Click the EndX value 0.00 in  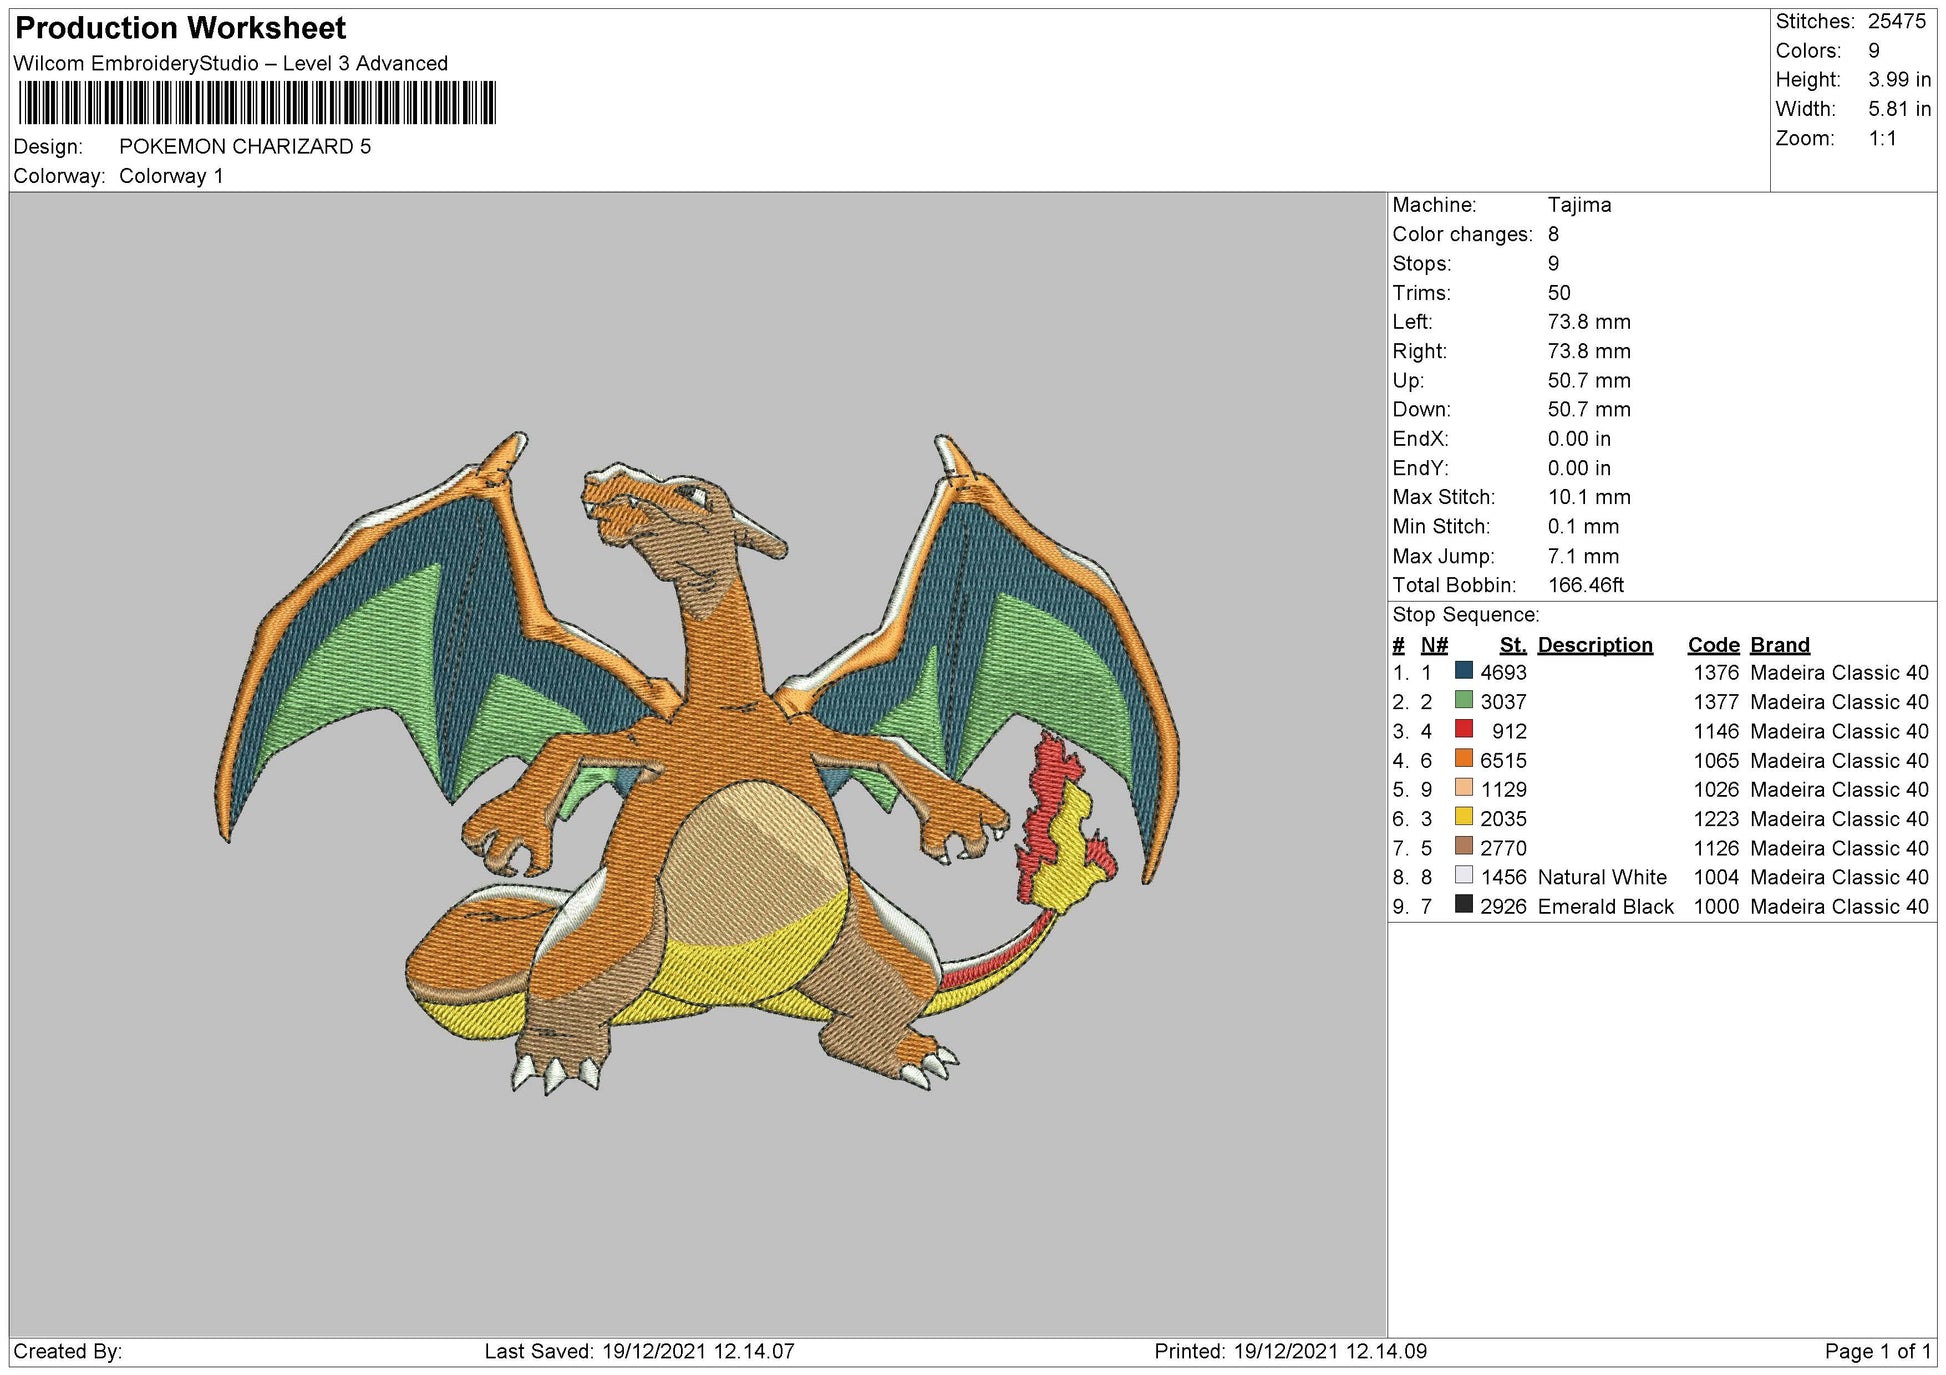(x=1579, y=439)
